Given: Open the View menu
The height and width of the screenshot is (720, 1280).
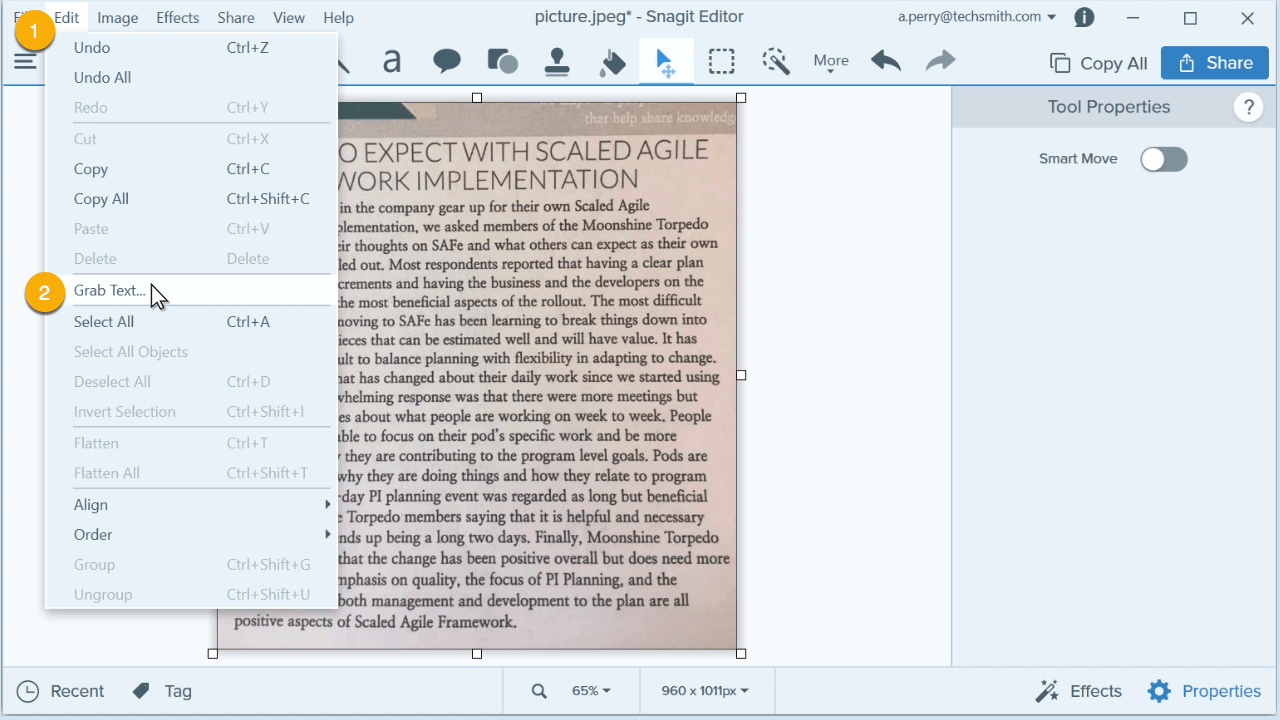Looking at the screenshot, I should pyautogui.click(x=289, y=17).
